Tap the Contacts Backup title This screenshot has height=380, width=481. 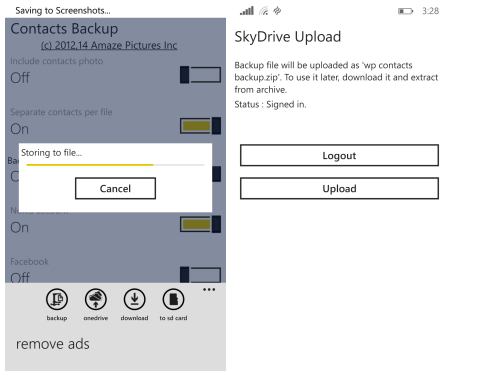(64, 29)
